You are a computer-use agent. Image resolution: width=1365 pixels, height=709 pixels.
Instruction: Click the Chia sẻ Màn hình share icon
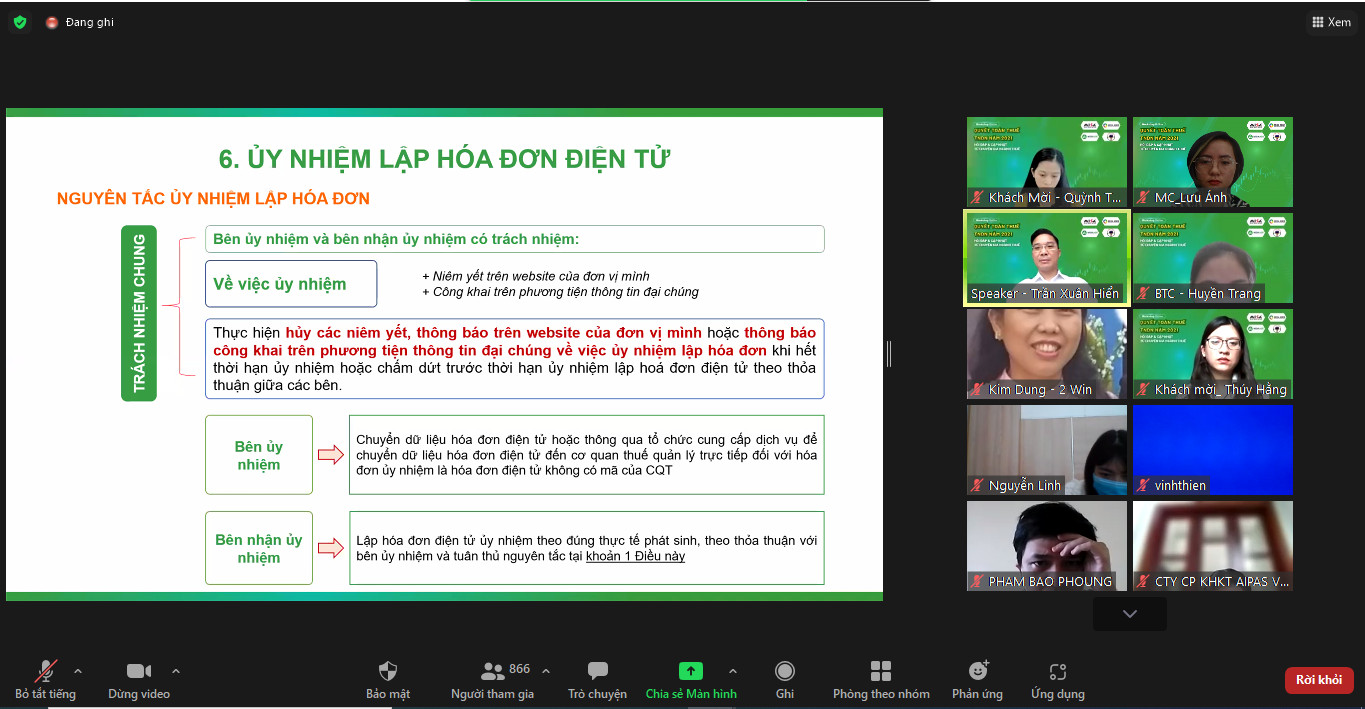(x=691, y=671)
